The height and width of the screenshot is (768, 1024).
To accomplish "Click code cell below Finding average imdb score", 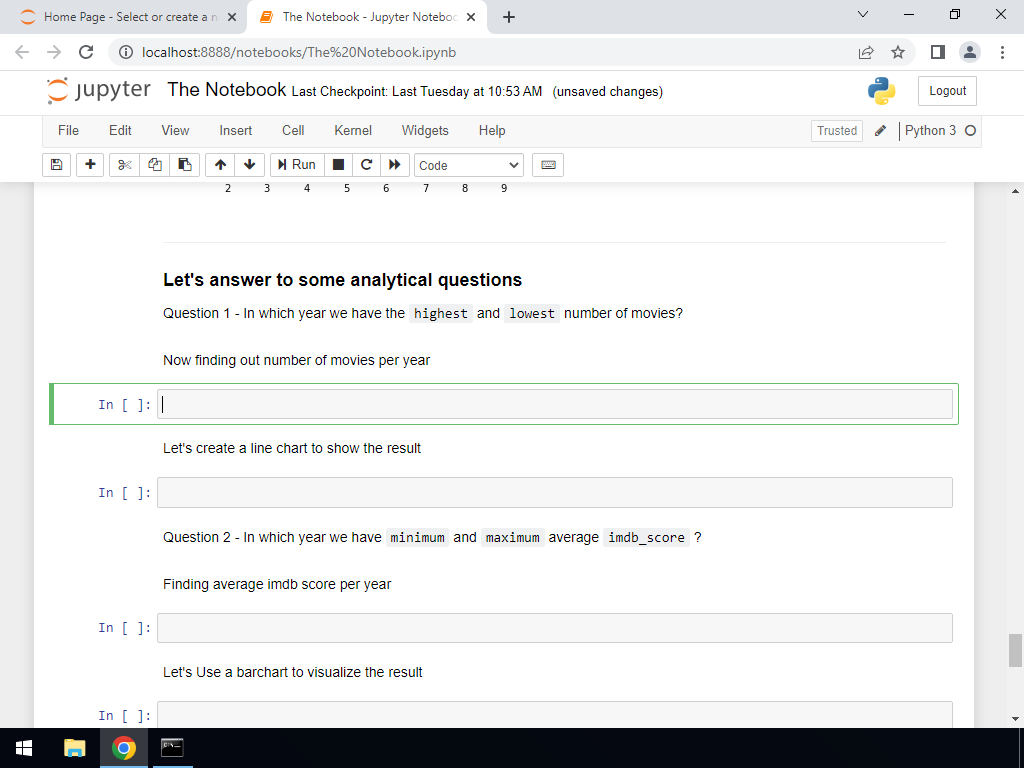I will coord(554,628).
